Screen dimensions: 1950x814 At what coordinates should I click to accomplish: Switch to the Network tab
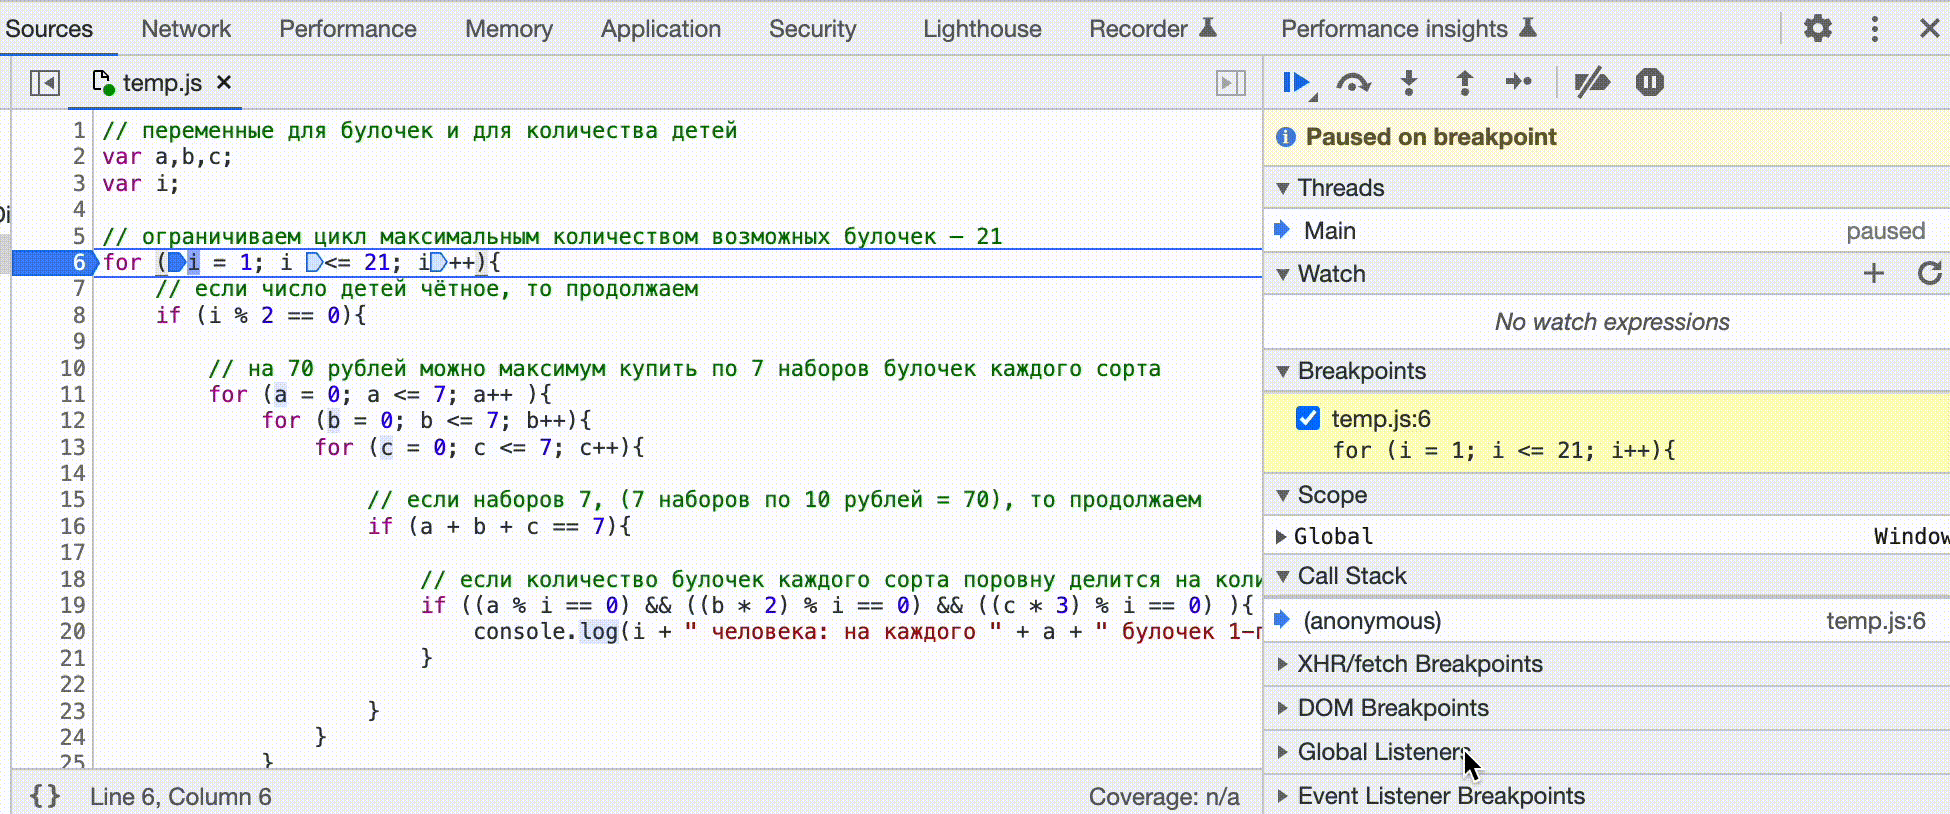click(186, 29)
